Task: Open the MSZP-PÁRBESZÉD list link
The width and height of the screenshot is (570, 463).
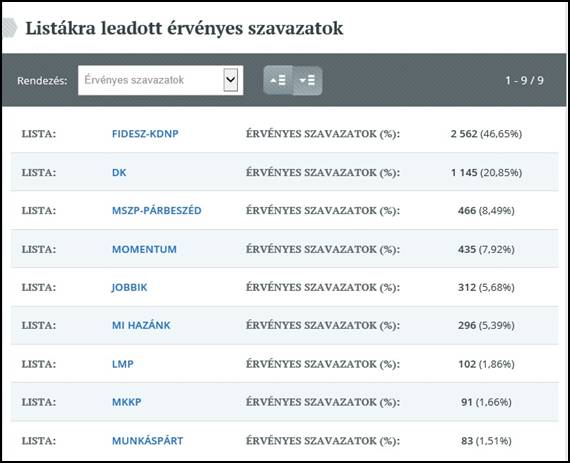Action: 156,210
